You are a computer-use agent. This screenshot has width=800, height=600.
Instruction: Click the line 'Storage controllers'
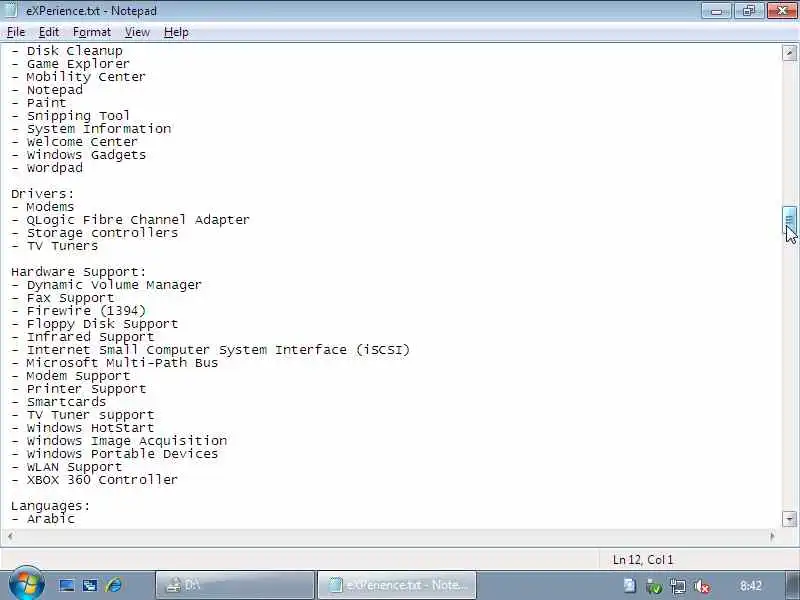click(x=94, y=233)
